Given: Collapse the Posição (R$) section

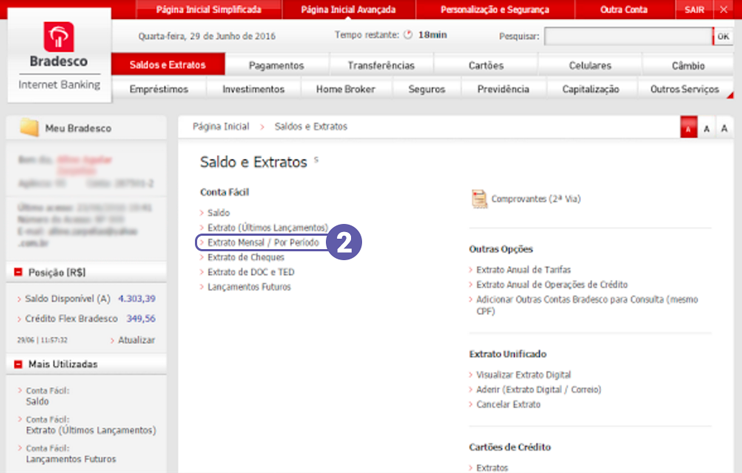Looking at the screenshot, I should pyautogui.click(x=18, y=272).
